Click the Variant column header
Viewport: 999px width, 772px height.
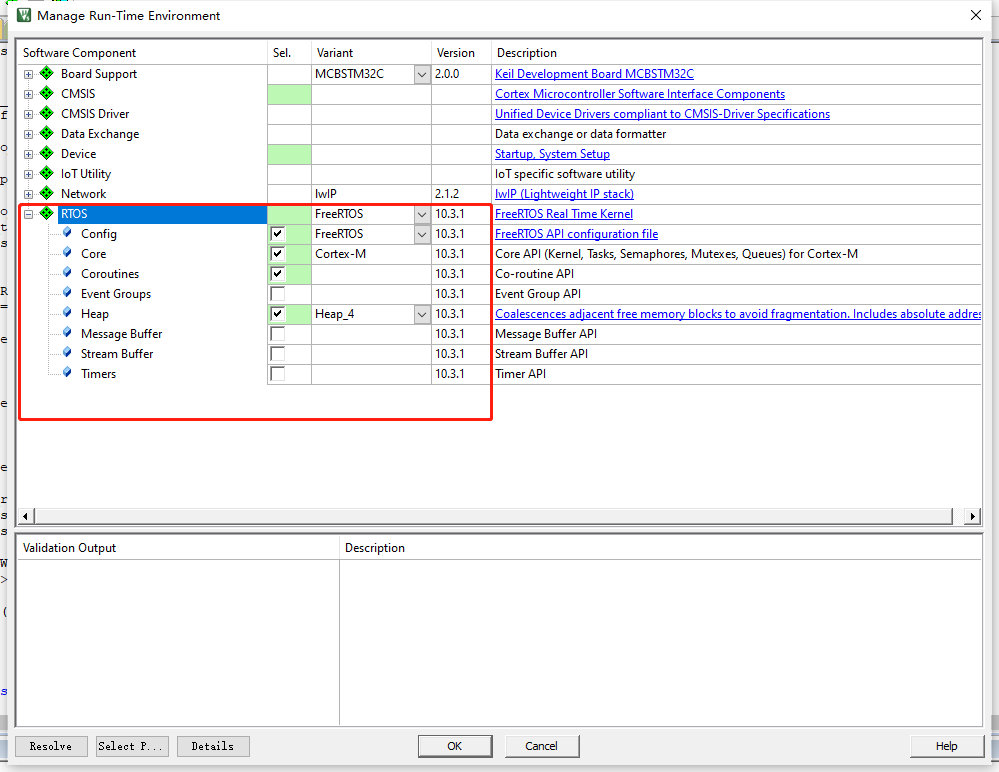(371, 53)
